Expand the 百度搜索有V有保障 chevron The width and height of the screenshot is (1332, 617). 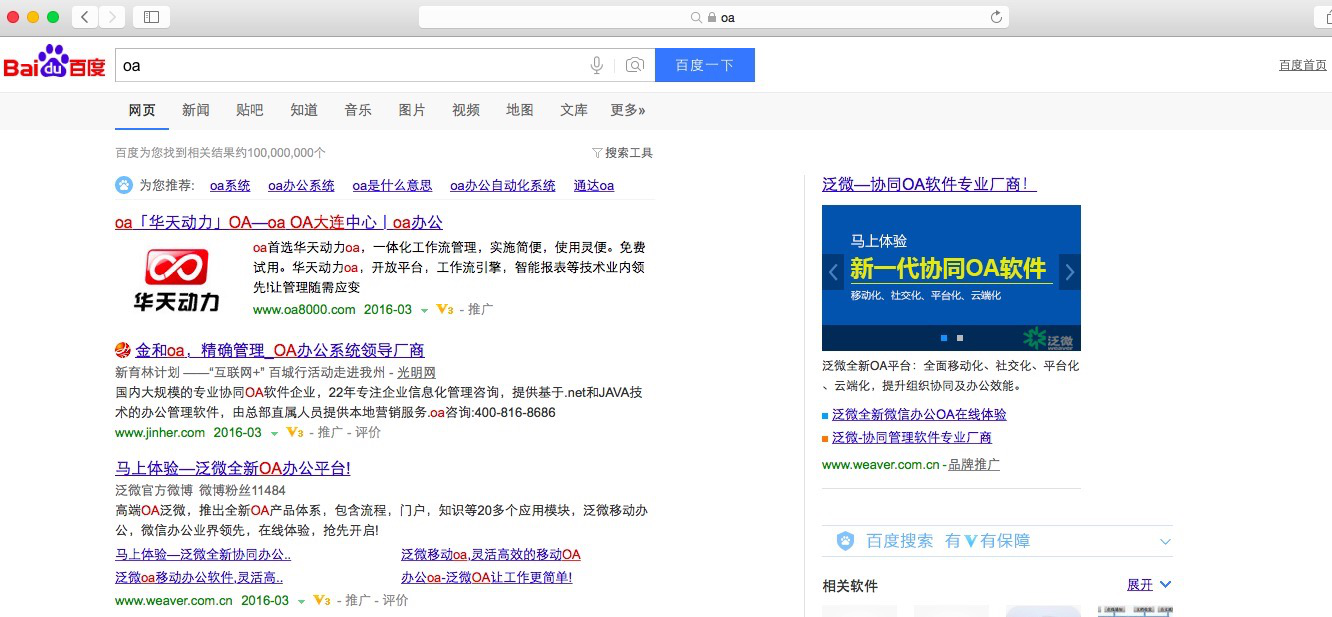tap(1164, 539)
